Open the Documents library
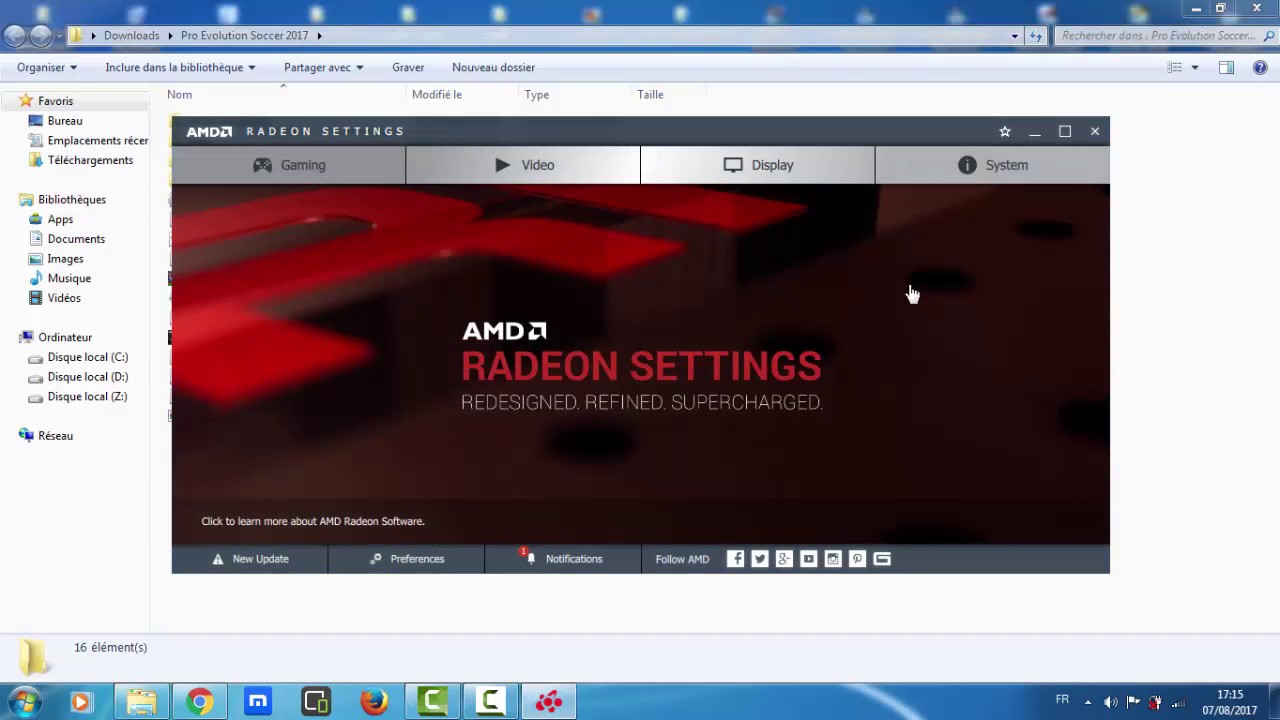The width and height of the screenshot is (1280, 720). pos(76,239)
